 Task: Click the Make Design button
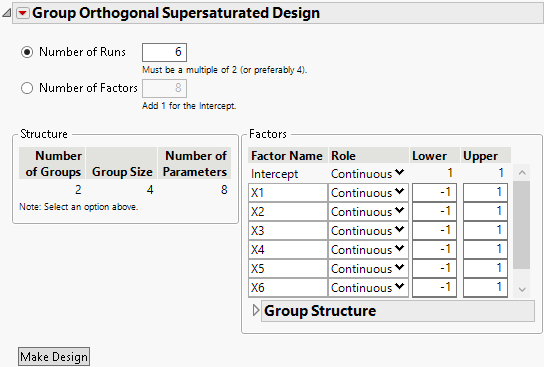[x=54, y=357]
